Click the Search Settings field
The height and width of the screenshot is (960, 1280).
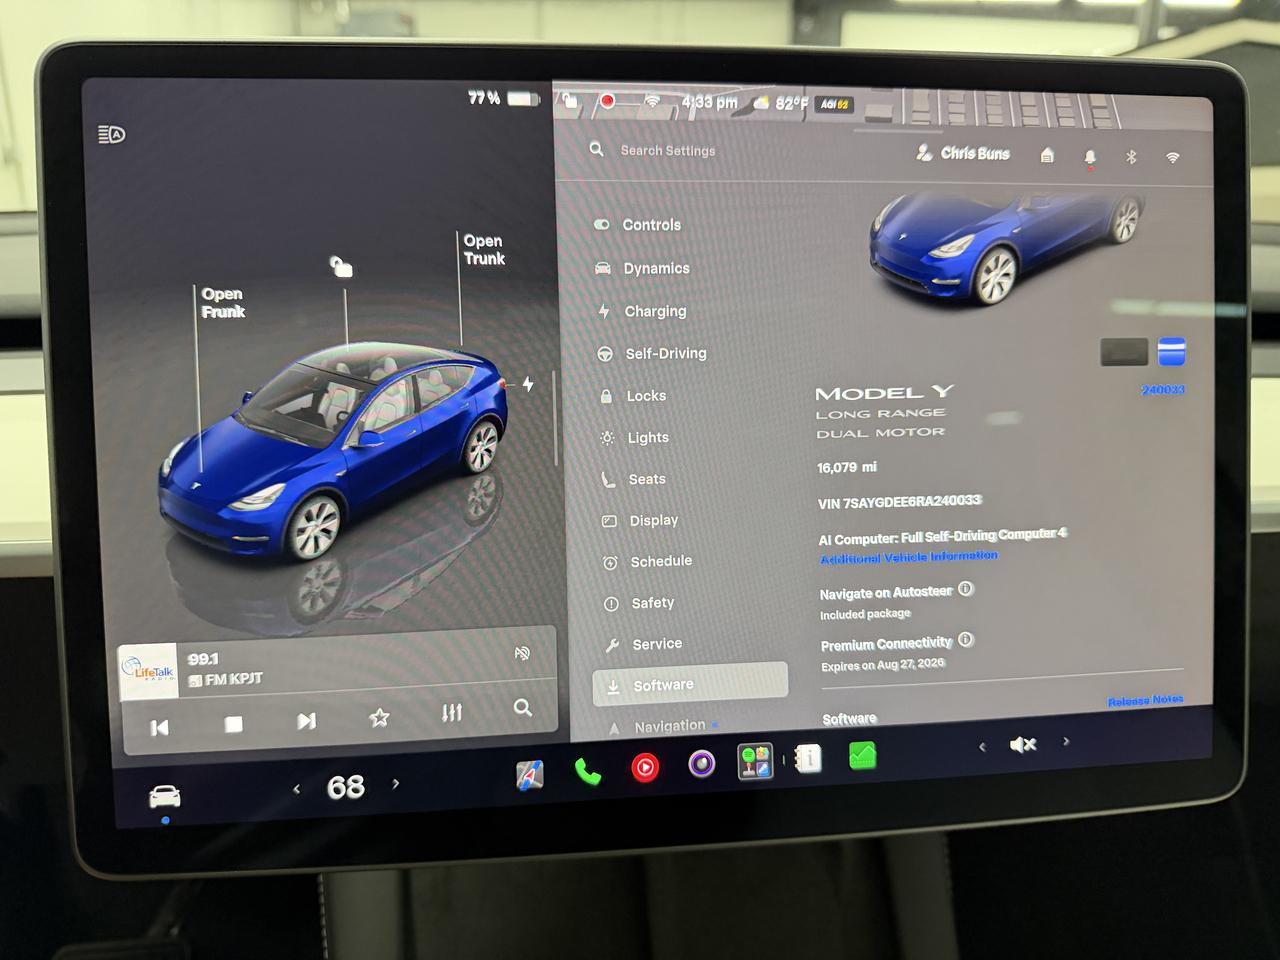[x=668, y=150]
